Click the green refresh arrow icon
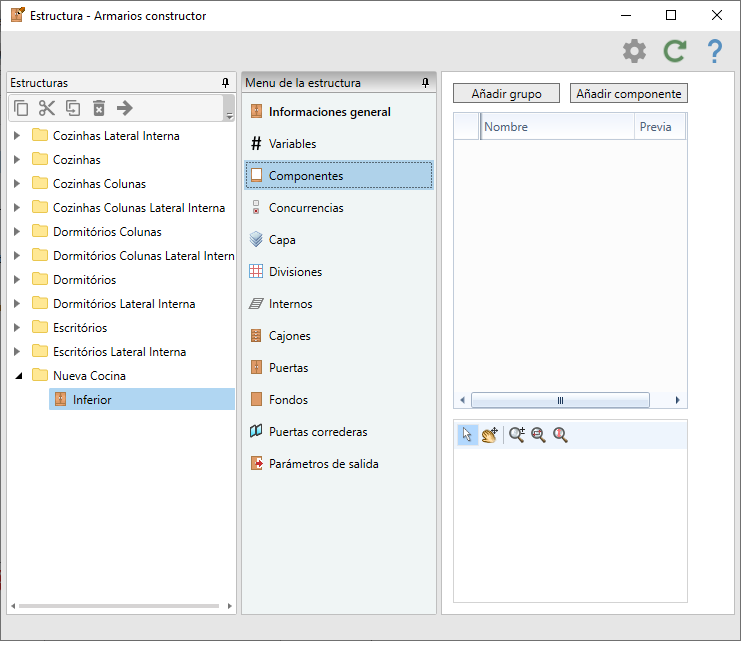753x656 pixels. pos(675,51)
